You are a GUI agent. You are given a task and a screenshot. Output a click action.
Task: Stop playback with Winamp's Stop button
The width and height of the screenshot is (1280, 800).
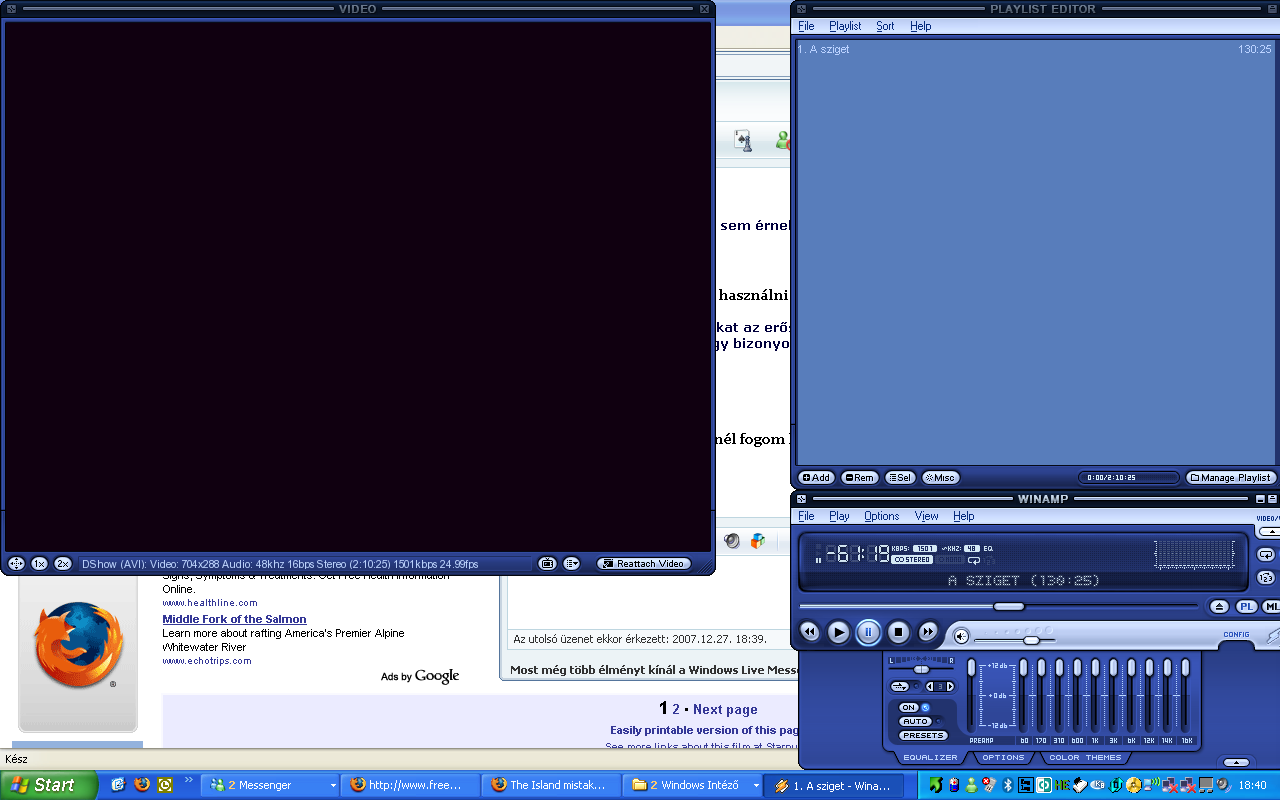[x=899, y=632]
